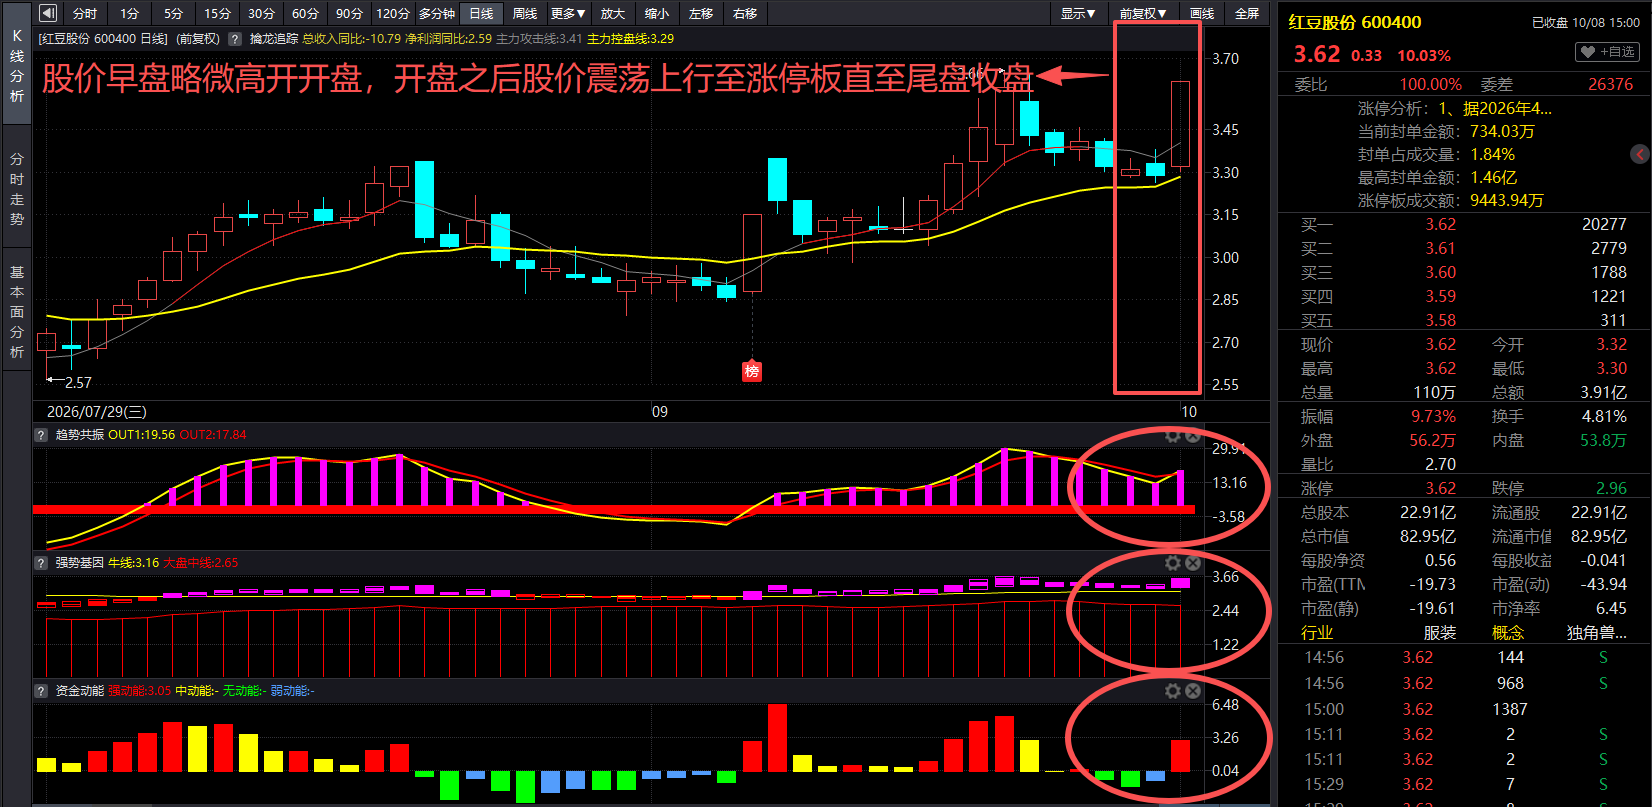Open help for the main chart indicator
The height and width of the screenshot is (807, 1652).
click(235, 39)
